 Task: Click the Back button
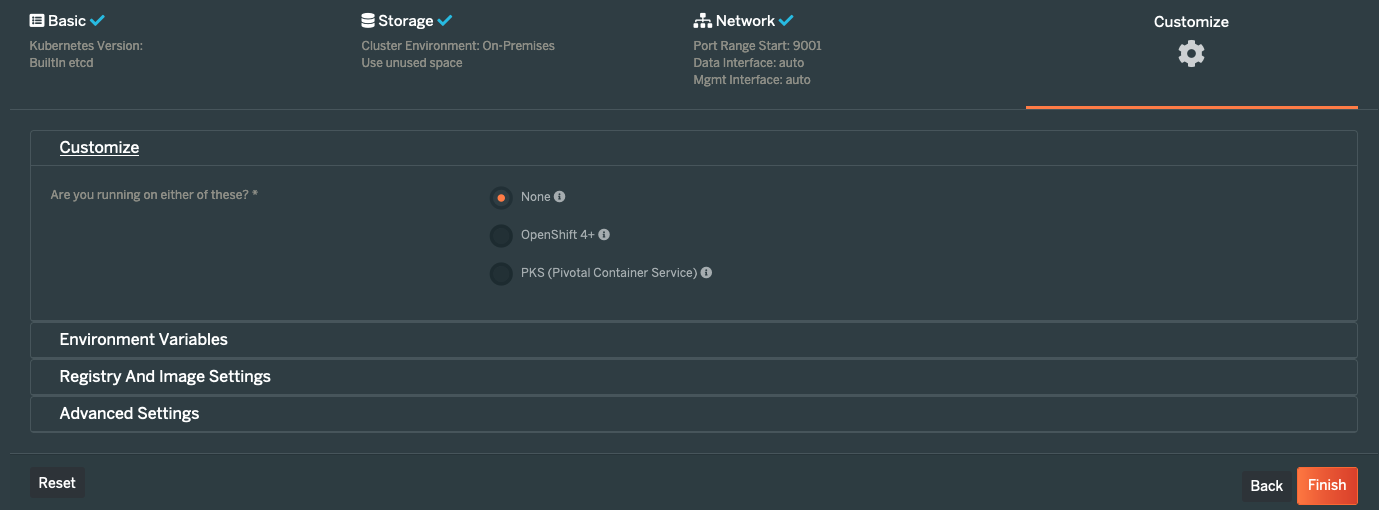click(1266, 486)
